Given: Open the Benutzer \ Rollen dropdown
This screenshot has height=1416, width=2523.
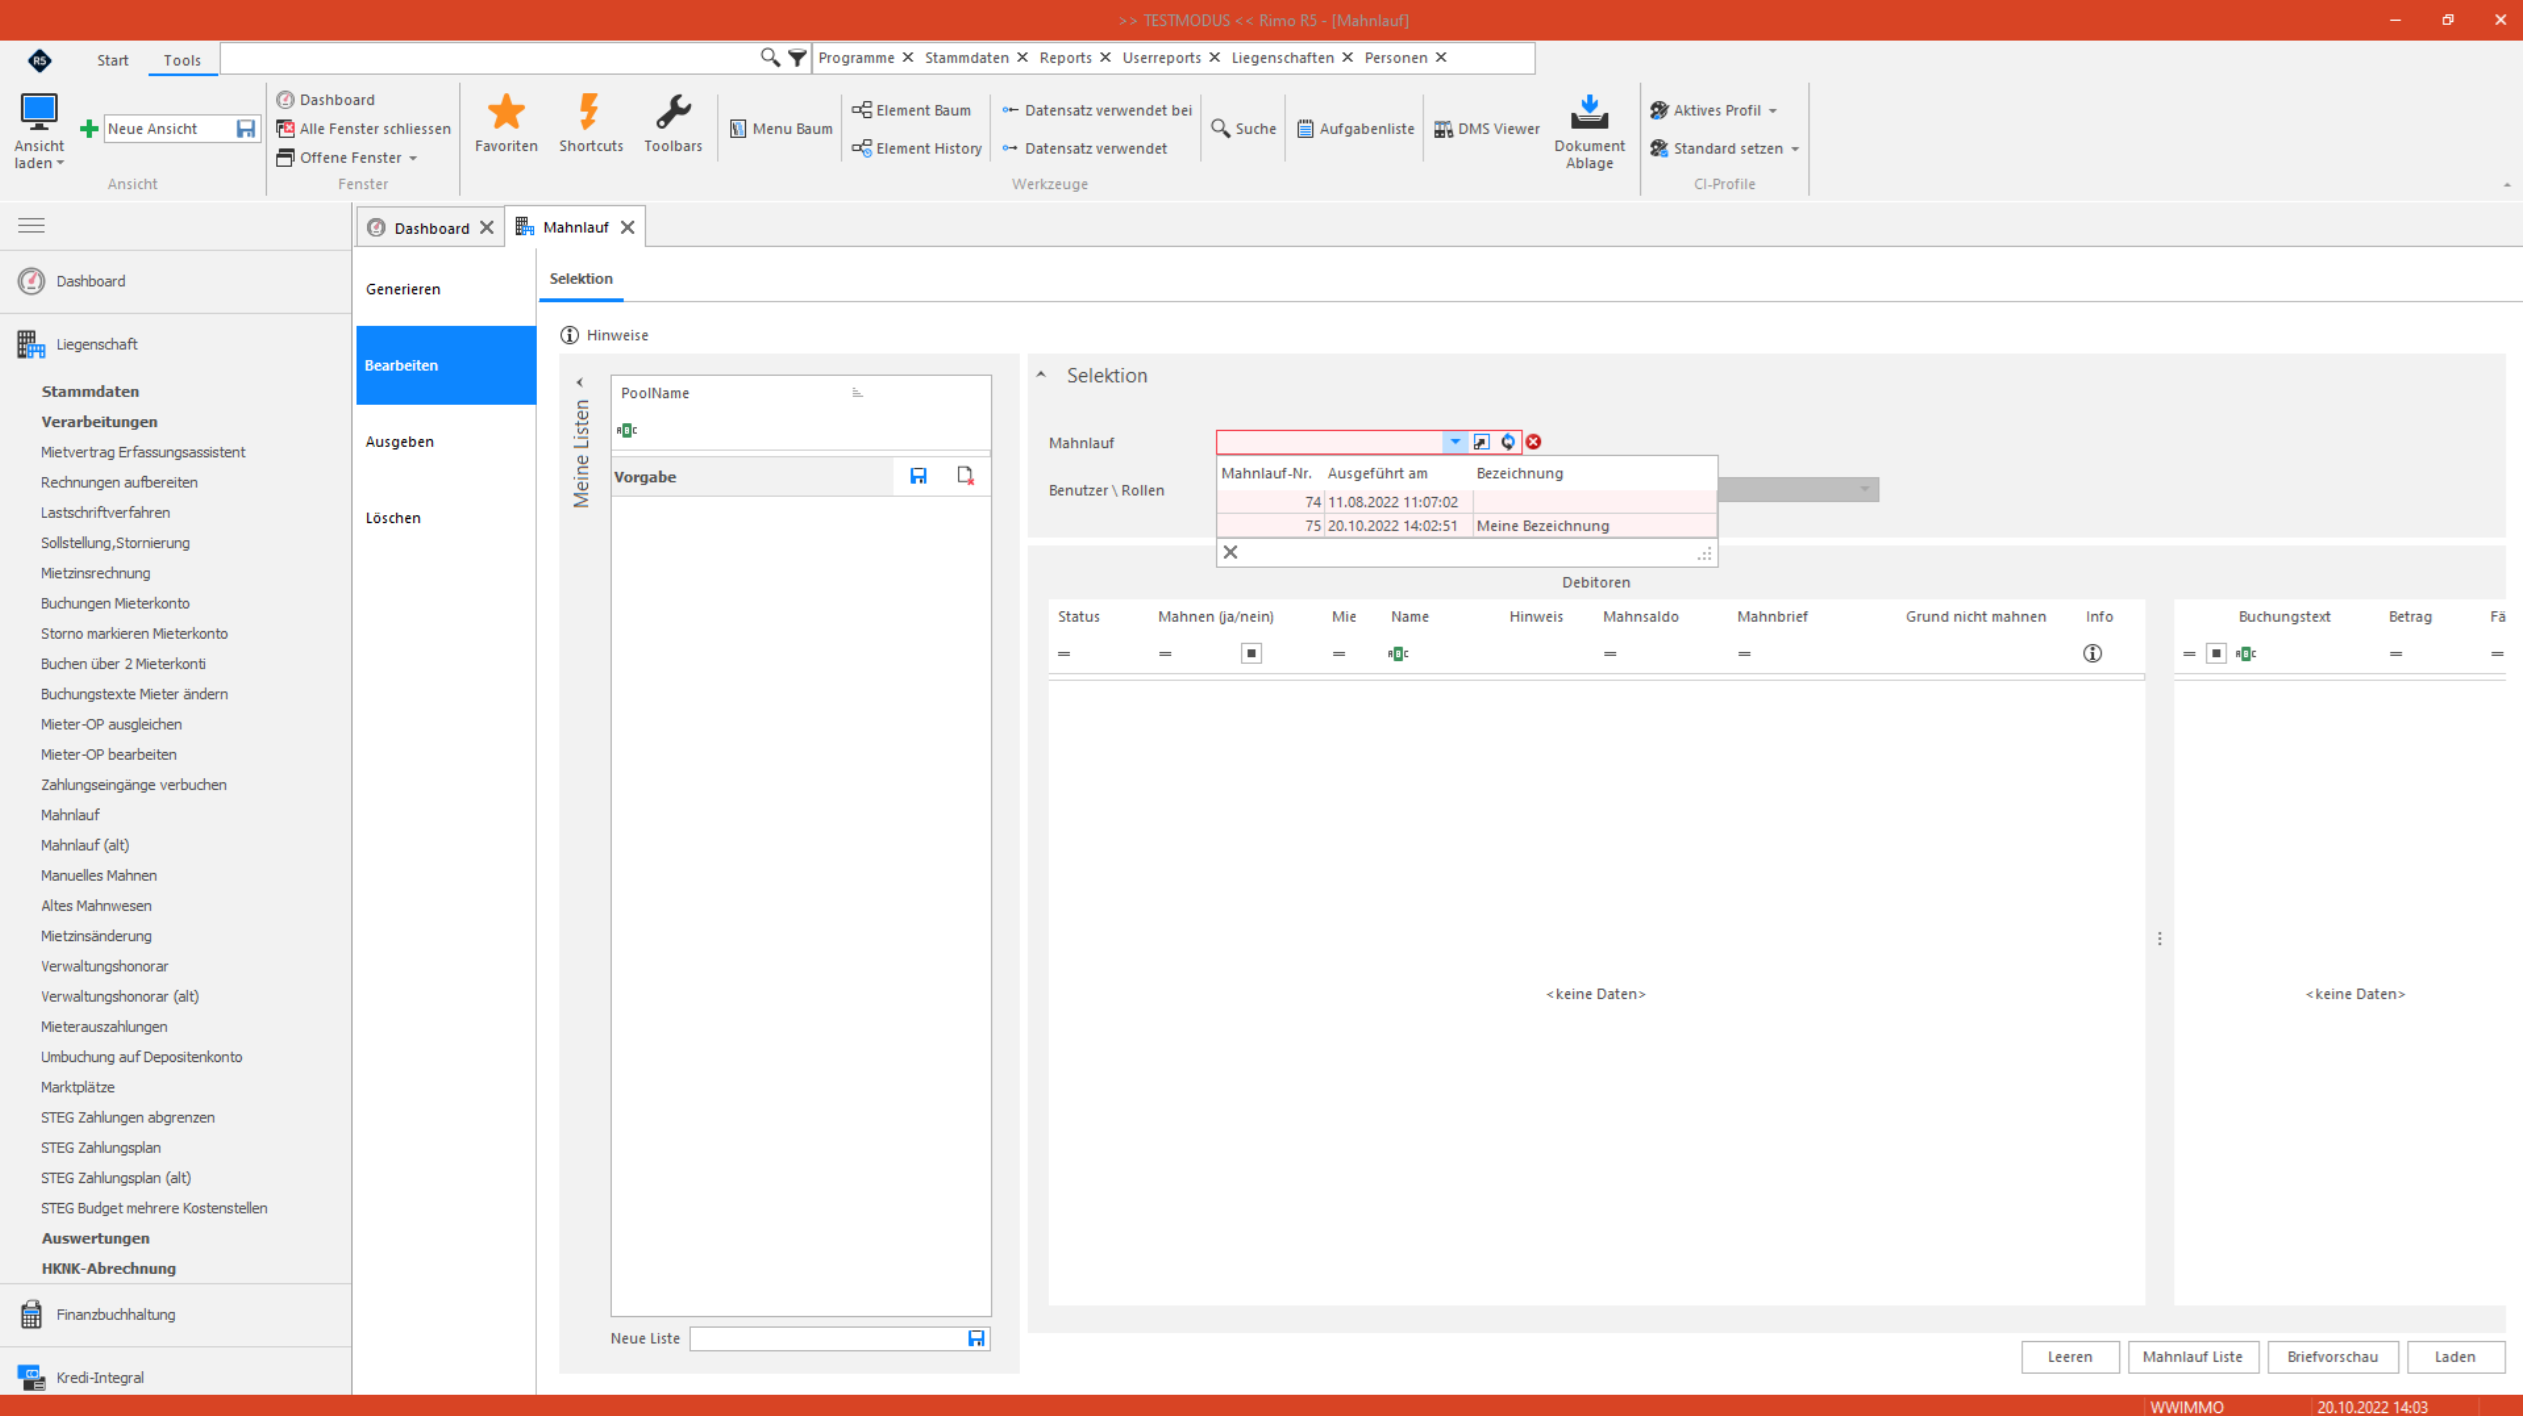Looking at the screenshot, I should pyautogui.click(x=1864, y=490).
